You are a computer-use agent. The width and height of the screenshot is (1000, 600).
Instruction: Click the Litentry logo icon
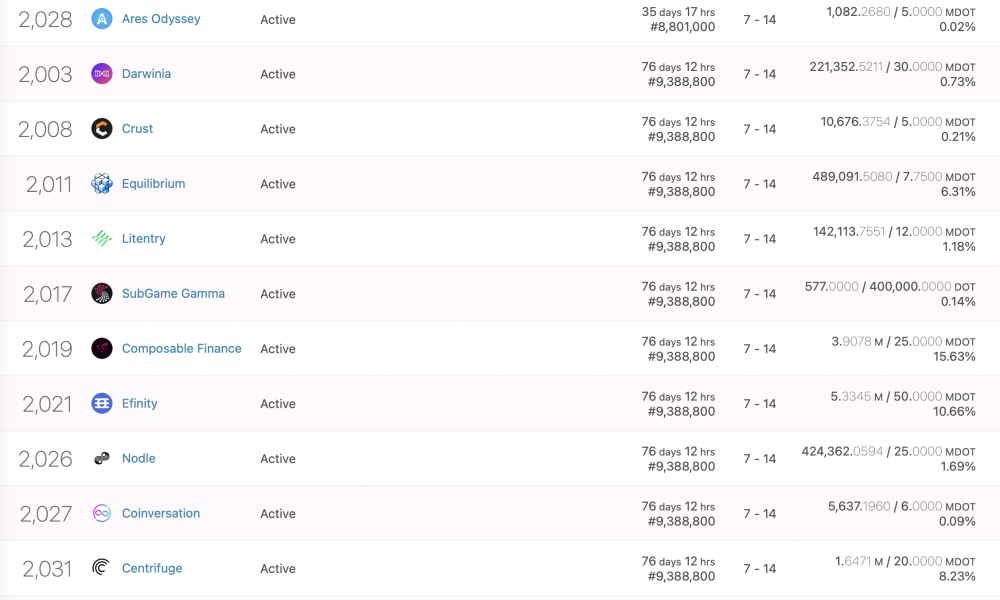point(101,238)
